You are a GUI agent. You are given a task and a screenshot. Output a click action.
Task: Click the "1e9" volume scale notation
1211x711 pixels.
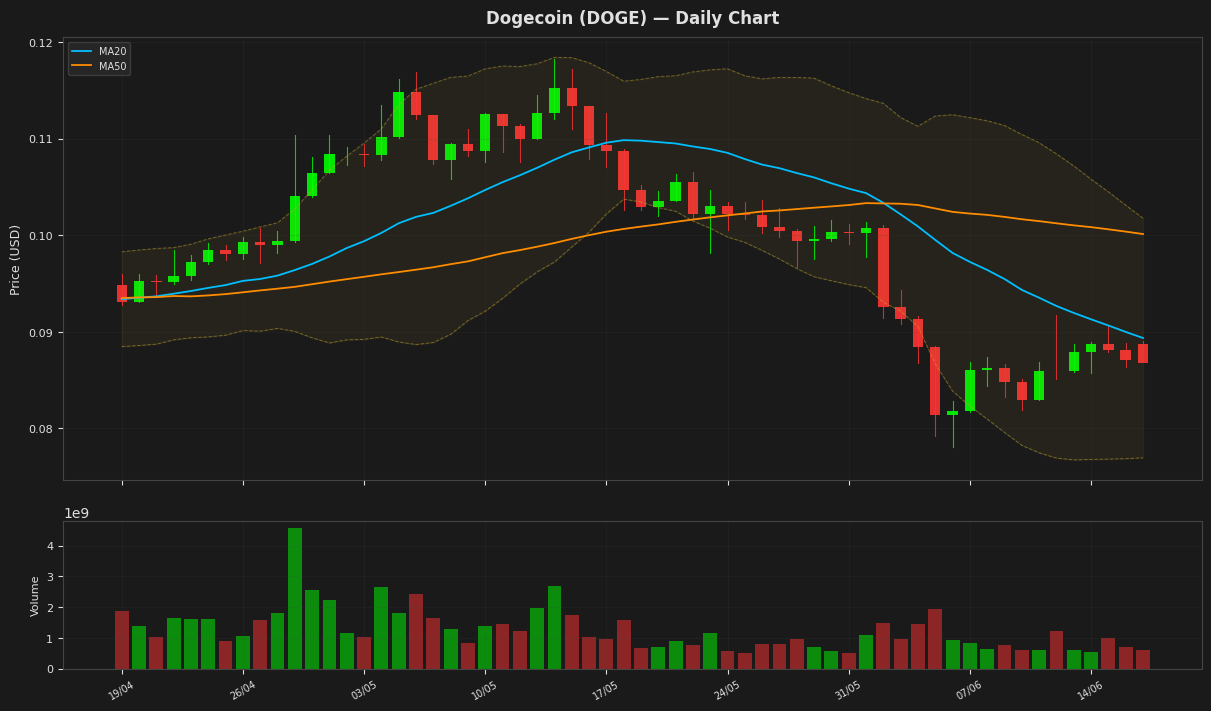[77, 513]
